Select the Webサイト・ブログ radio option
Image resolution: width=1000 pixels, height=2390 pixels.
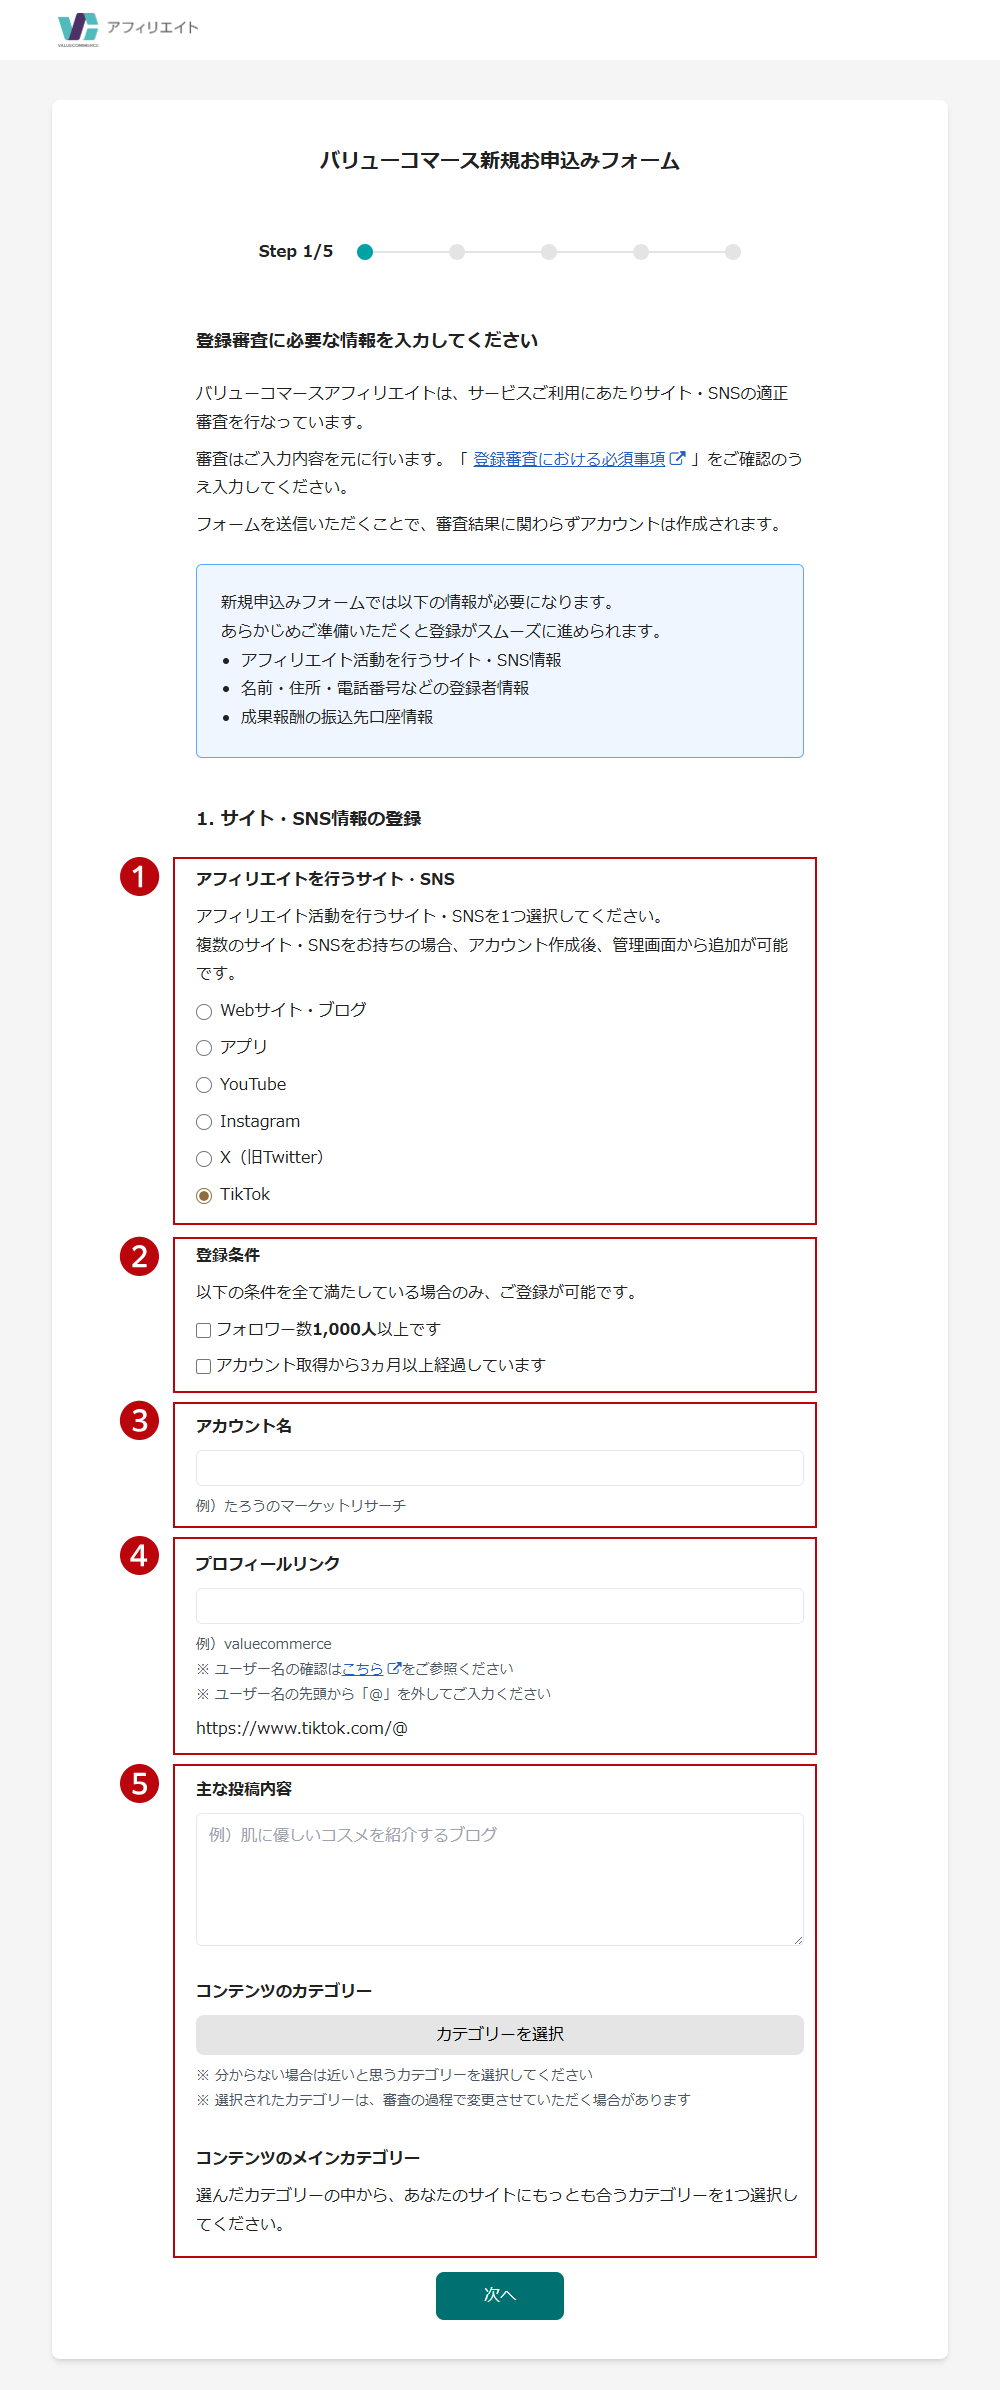pos(204,1011)
